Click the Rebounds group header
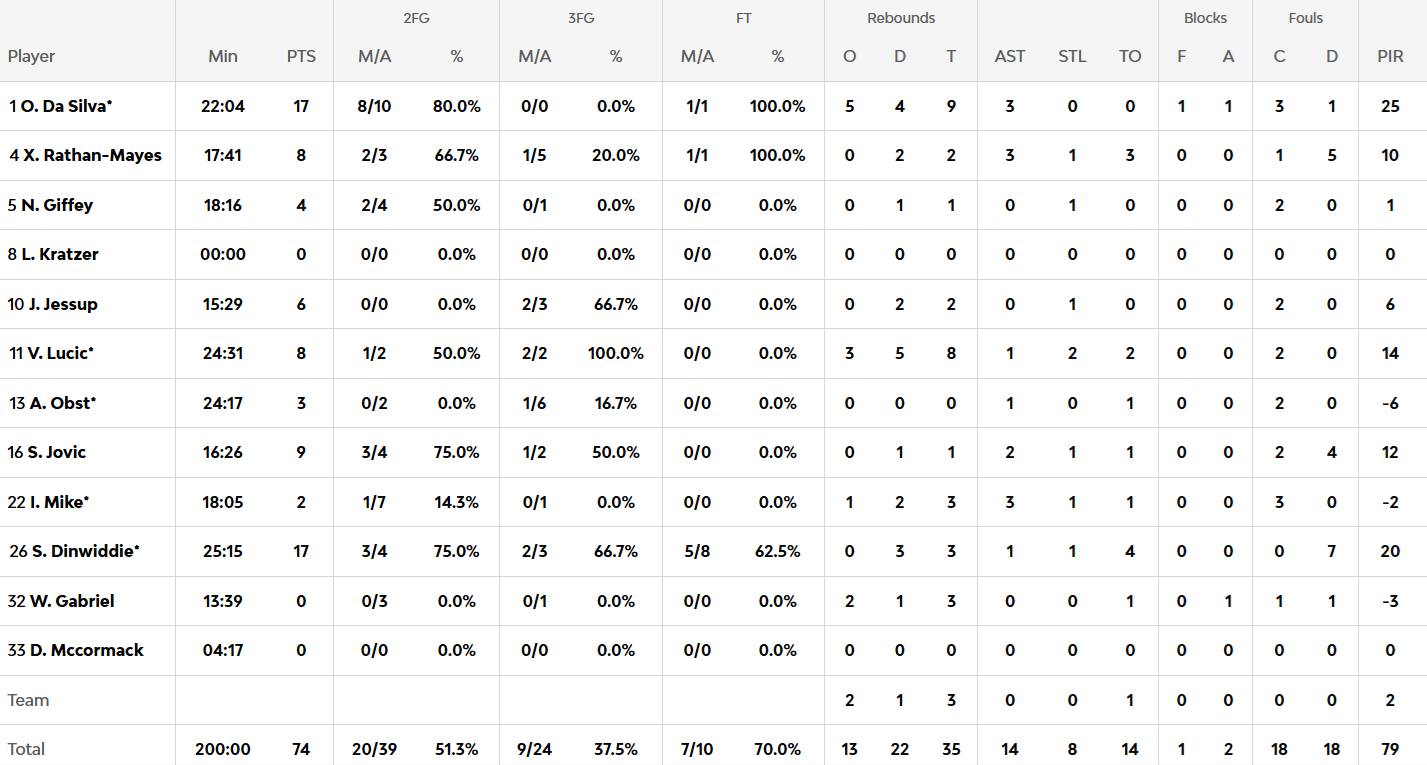 (x=901, y=18)
